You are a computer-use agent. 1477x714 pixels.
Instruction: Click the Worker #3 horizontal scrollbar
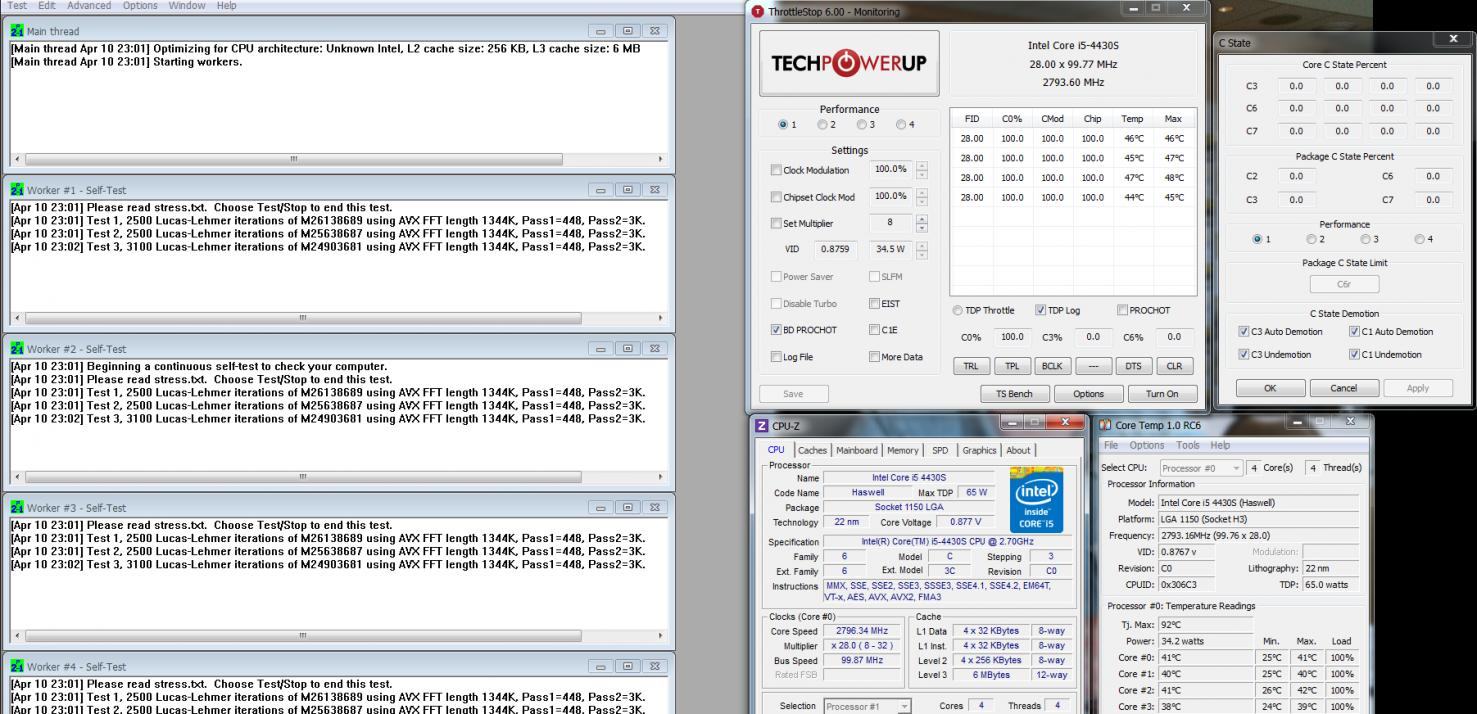338,636
